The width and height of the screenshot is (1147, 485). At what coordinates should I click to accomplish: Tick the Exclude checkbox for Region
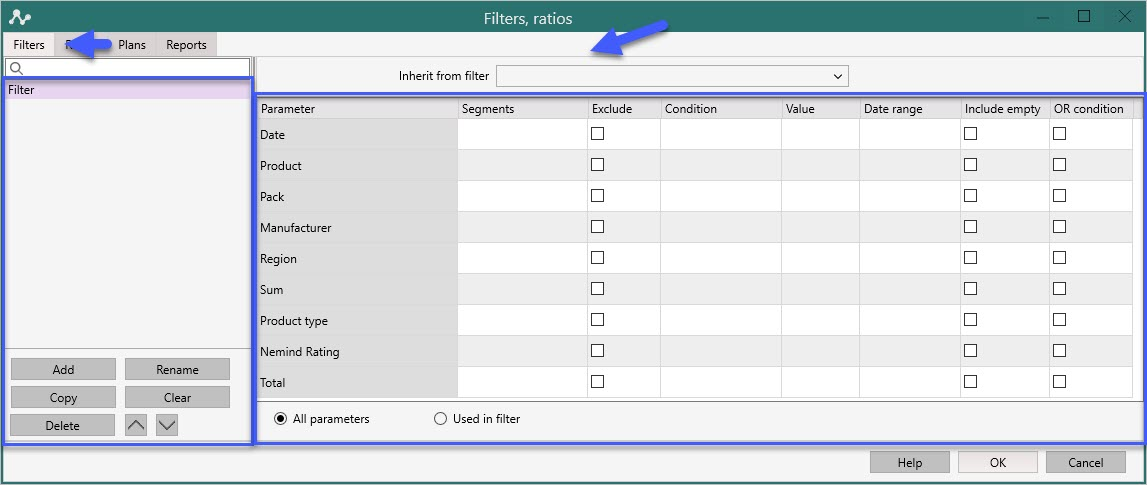click(x=598, y=257)
